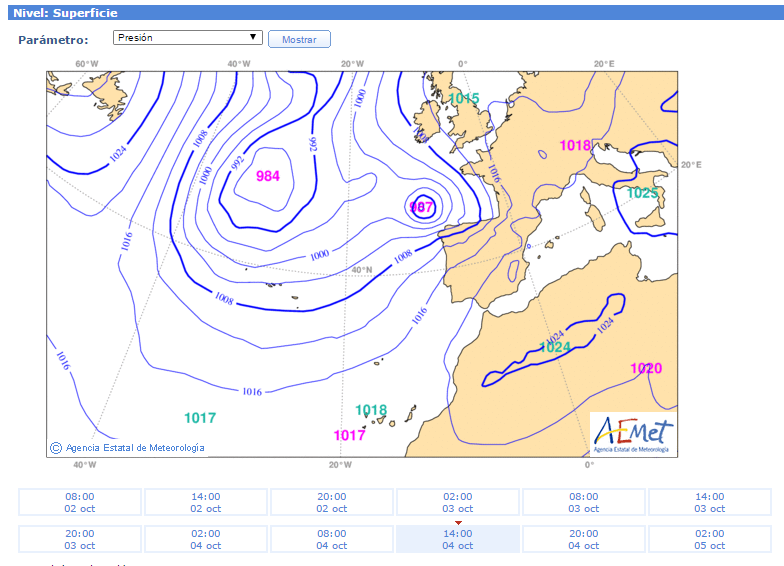
Task: Select the 08:00 03 oct time step
Action: [x=584, y=502]
